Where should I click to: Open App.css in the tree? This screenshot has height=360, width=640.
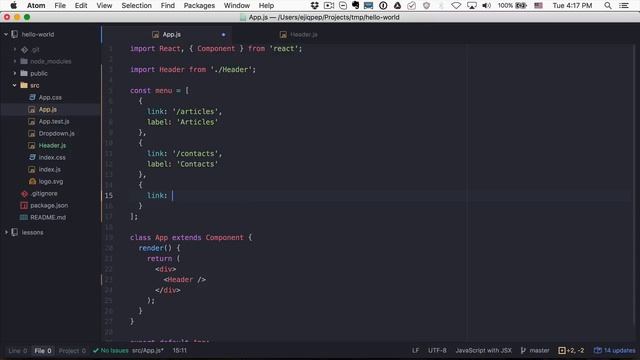(x=50, y=98)
